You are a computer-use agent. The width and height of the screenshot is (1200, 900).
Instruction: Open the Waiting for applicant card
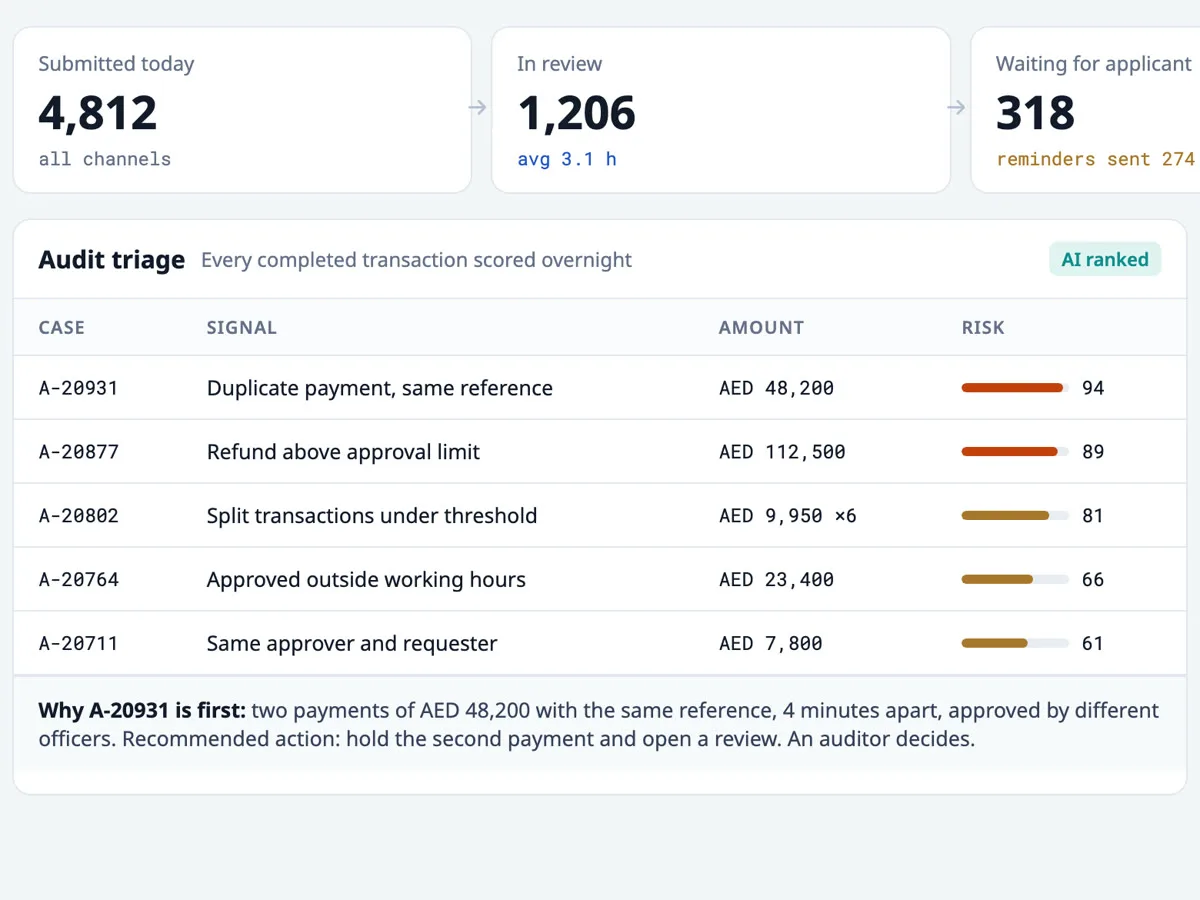(1086, 110)
